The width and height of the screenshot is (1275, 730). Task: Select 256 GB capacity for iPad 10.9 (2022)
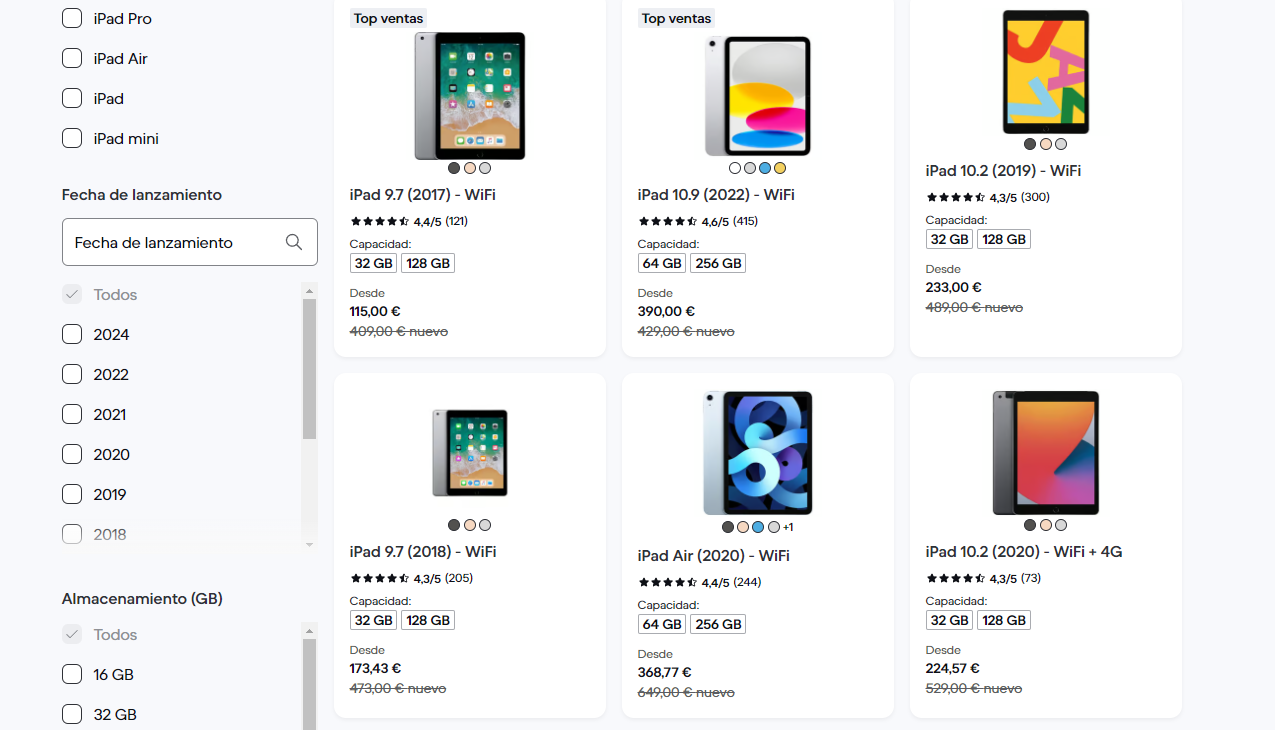coord(718,263)
